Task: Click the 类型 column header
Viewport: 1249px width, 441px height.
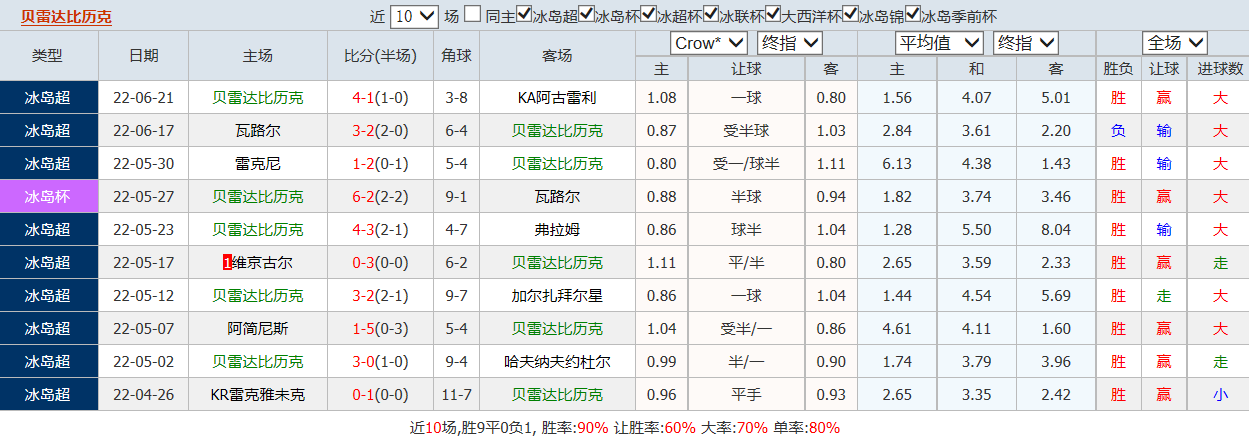Action: [47, 56]
